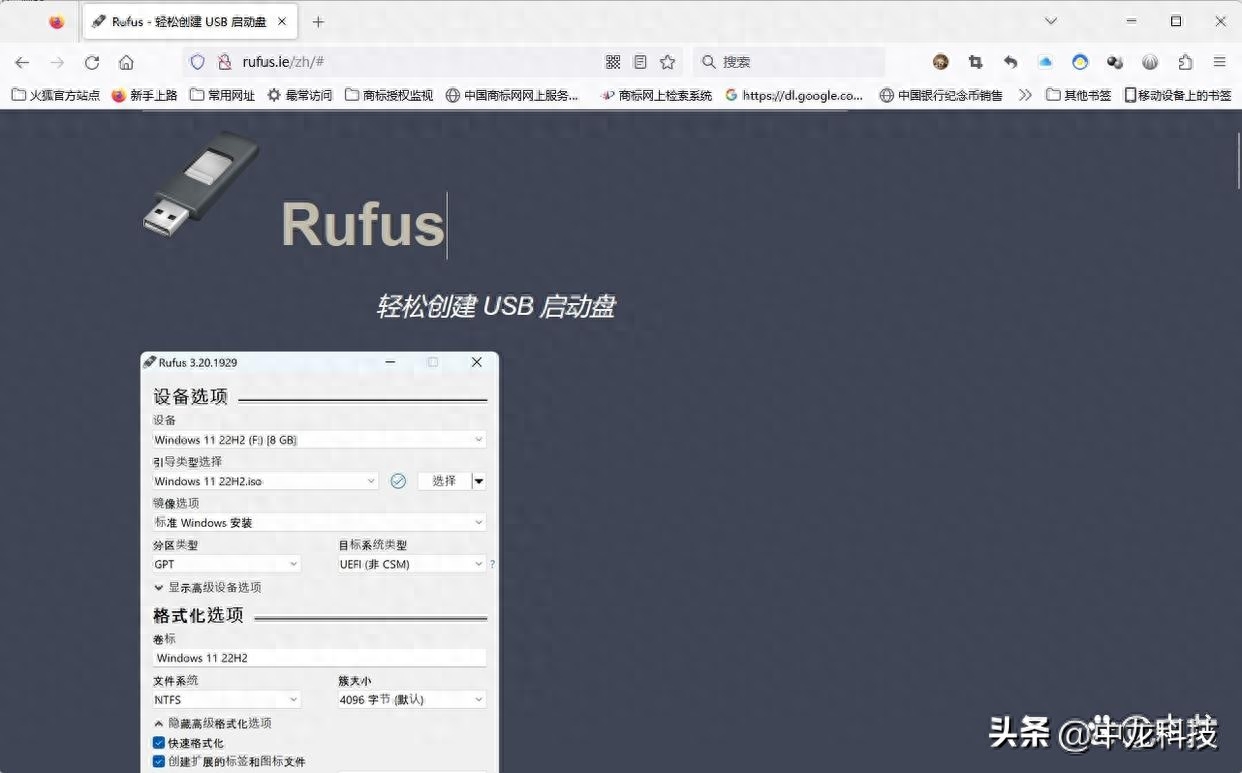Reload the page with the refresh icon
The width and height of the screenshot is (1242, 773).
point(91,61)
